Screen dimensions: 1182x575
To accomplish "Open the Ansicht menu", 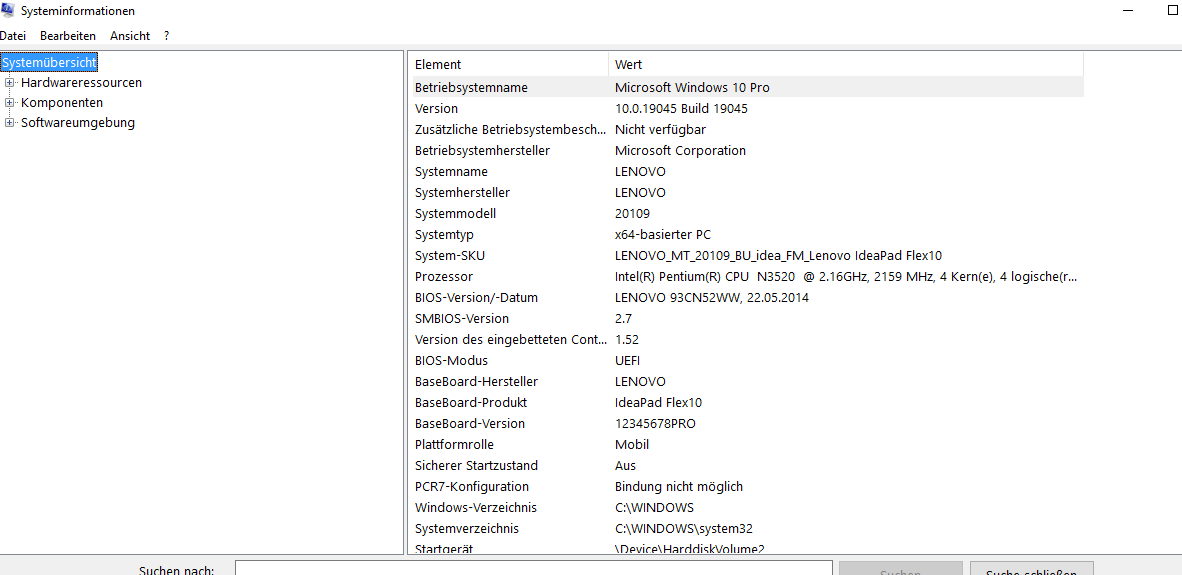I will tap(130, 35).
